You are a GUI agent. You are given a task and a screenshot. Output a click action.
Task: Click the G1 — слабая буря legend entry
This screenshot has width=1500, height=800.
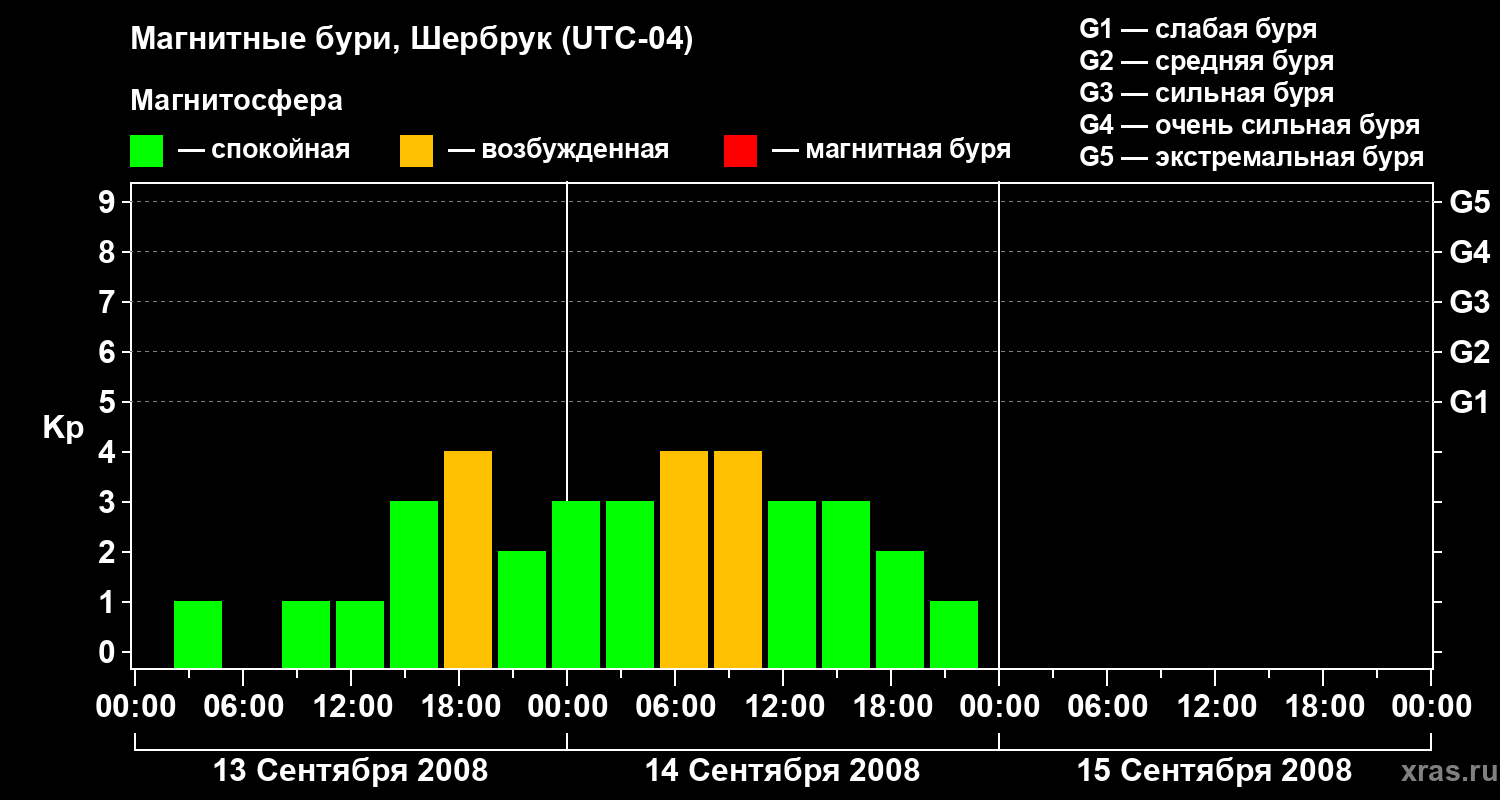coord(1198,29)
